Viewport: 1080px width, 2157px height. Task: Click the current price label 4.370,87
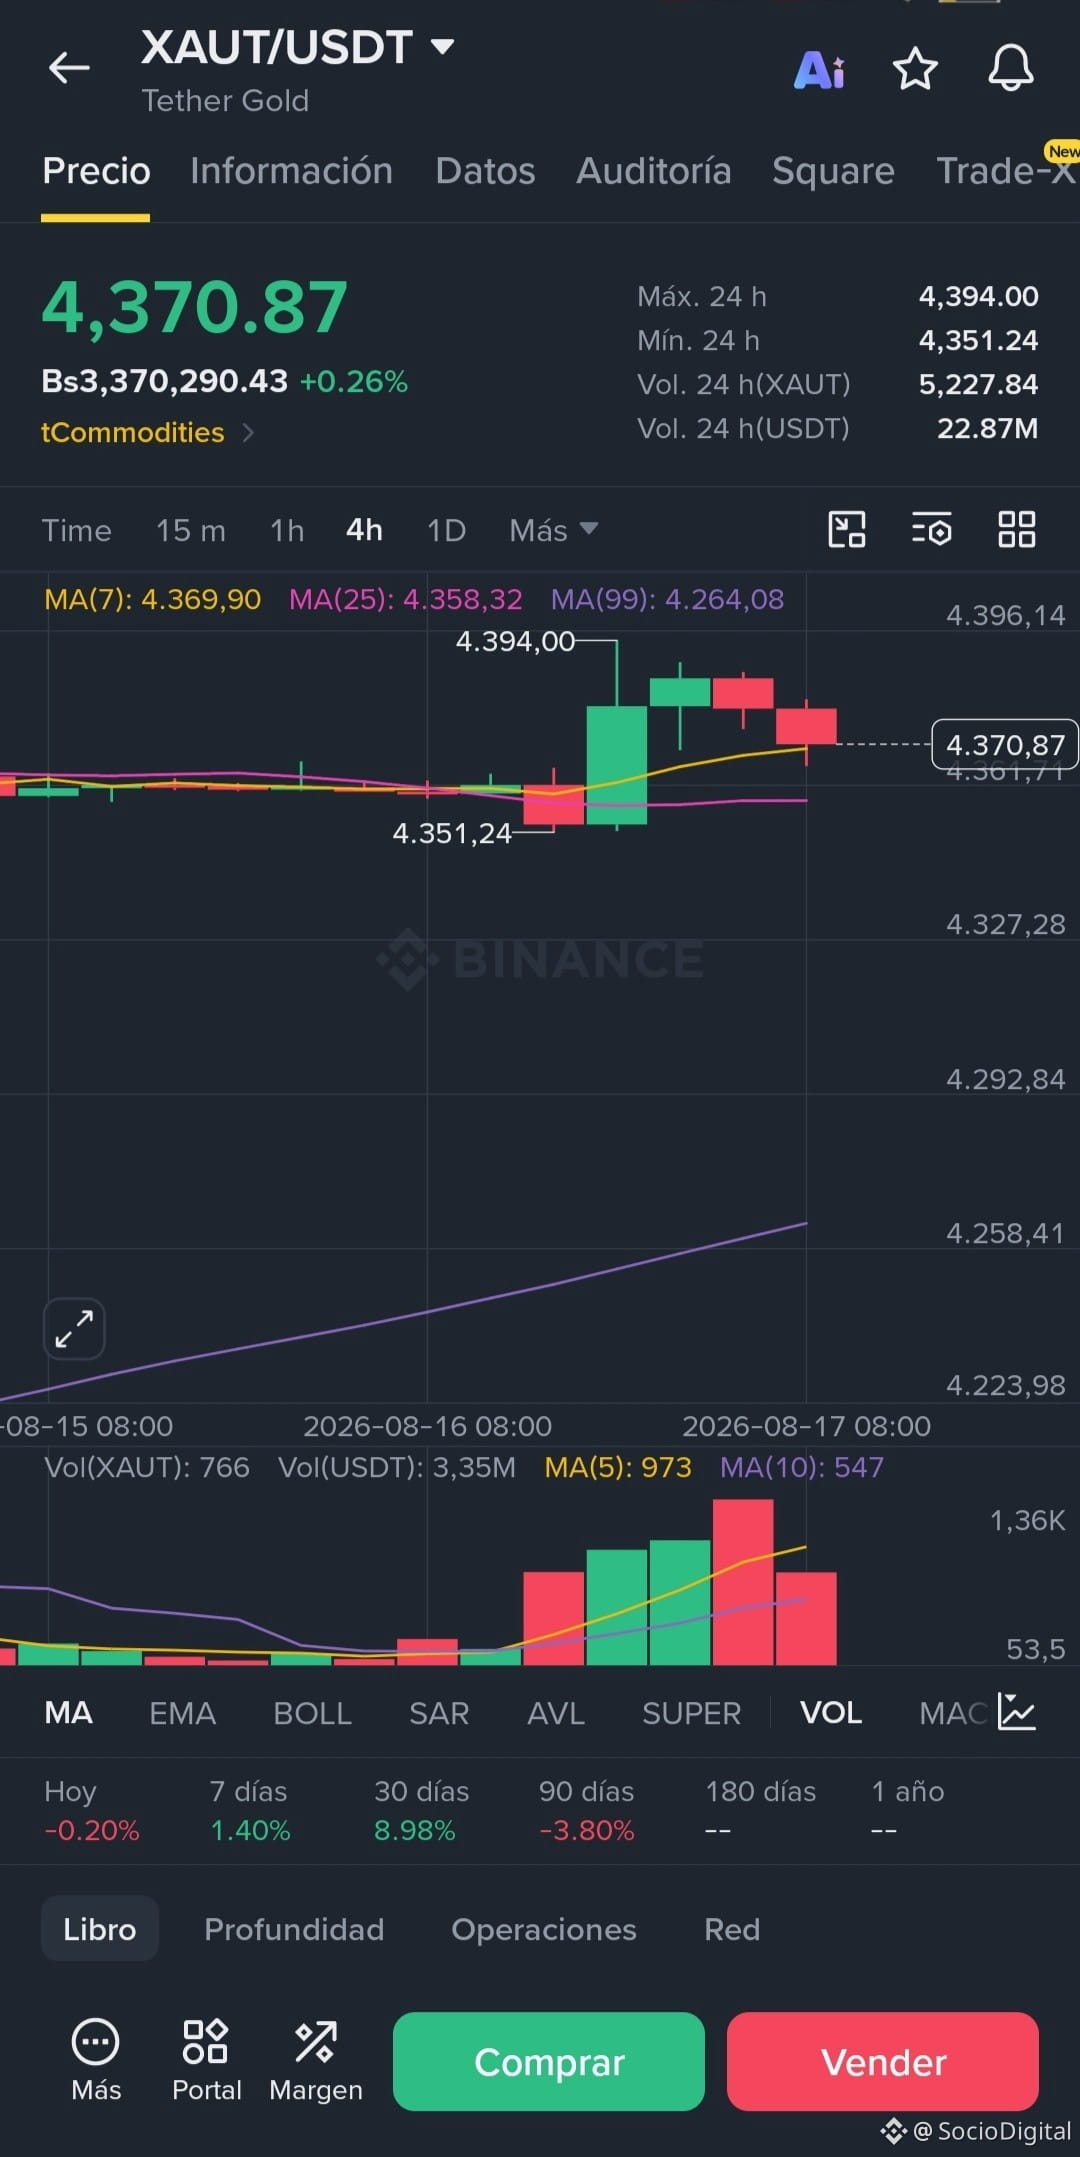(1005, 745)
